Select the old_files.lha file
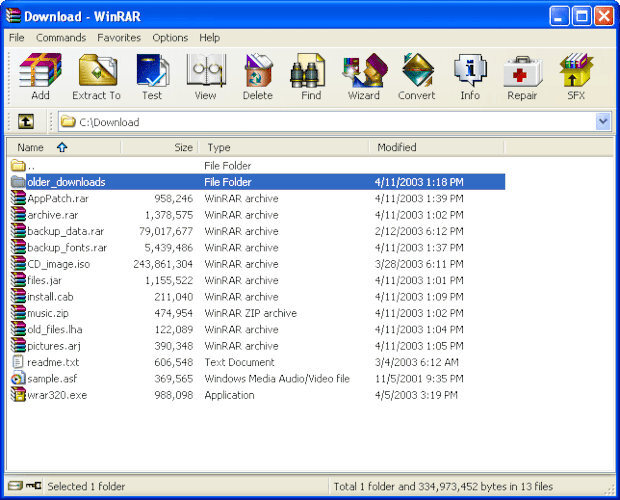This screenshot has width=620, height=500. click(x=55, y=329)
